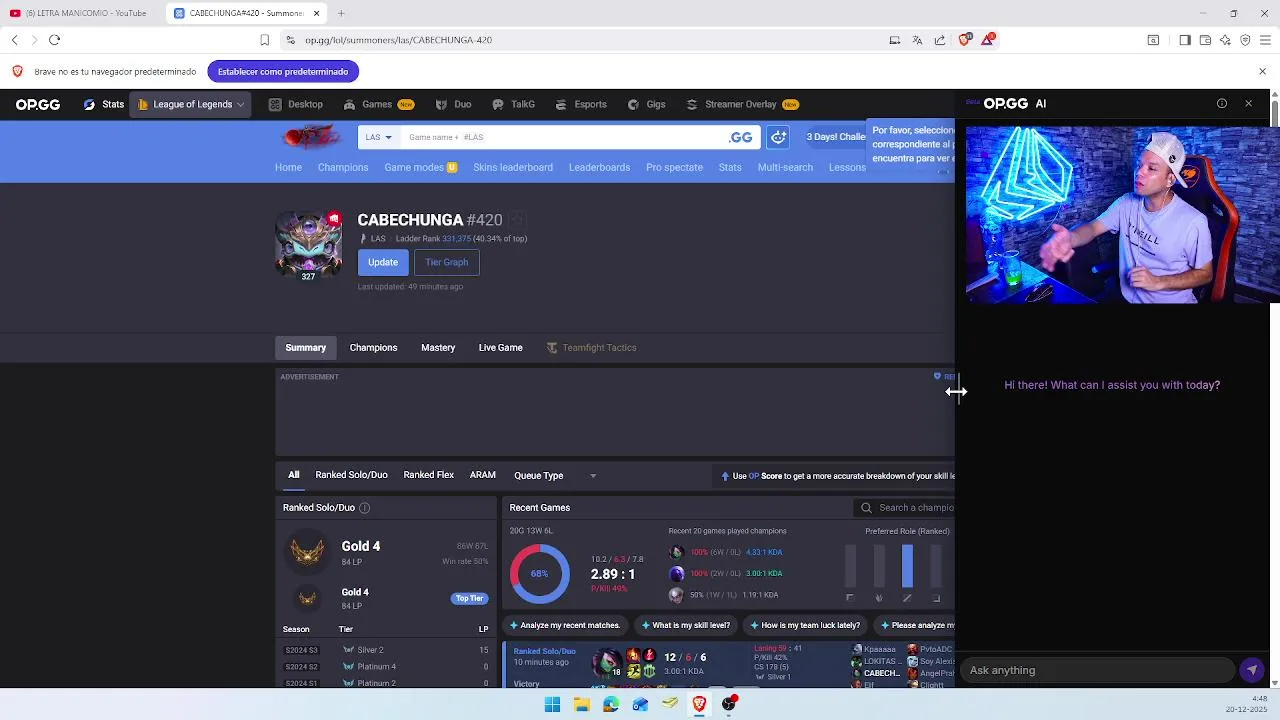
Task: Open the Game modes nav link
Action: [420, 167]
